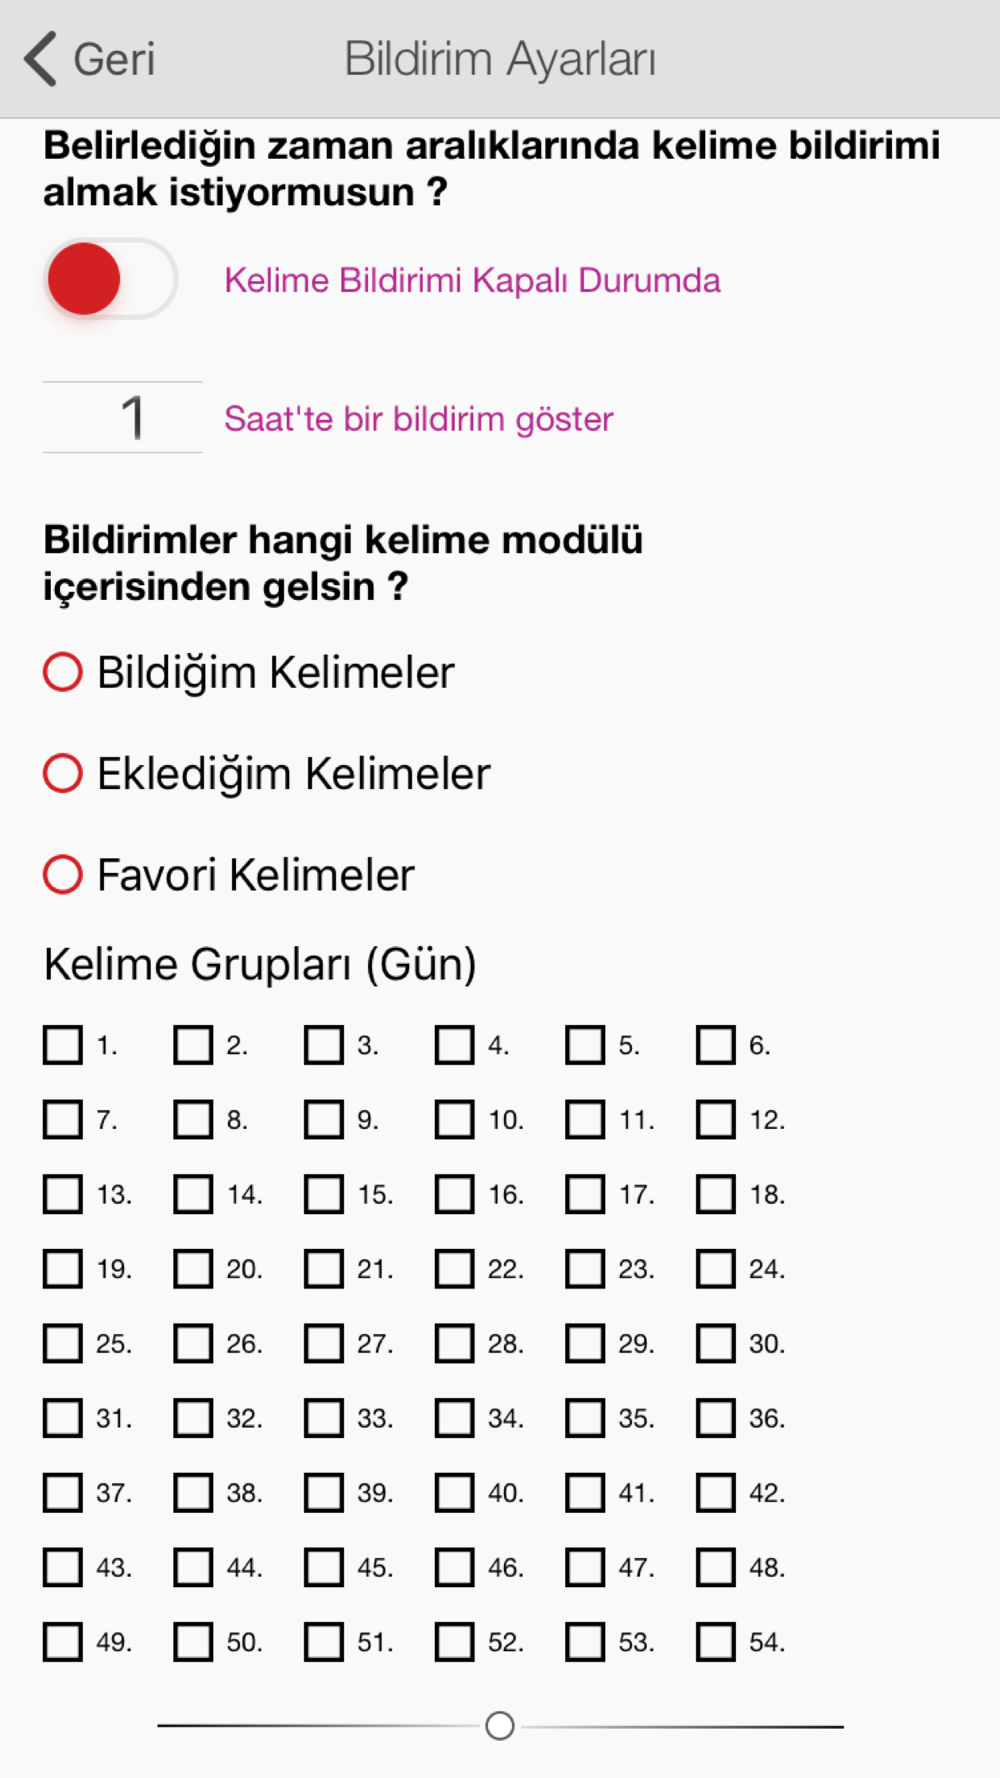
Task: Choose the Eklediğim Kelimeler radio option
Action: point(62,773)
